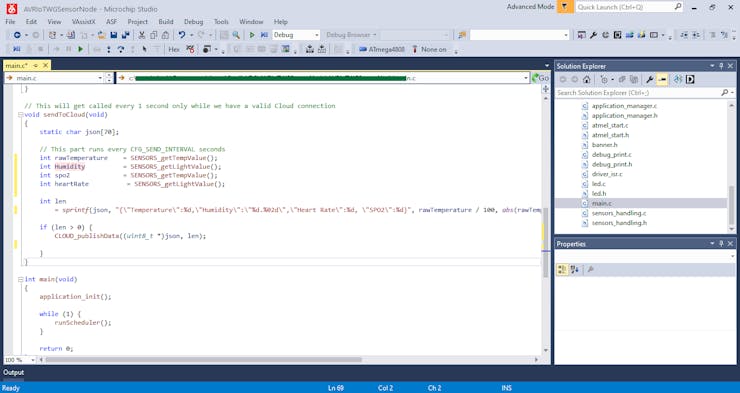Cut selection with the scissors icon
Viewport: 740px width, 393px height.
[142, 35]
